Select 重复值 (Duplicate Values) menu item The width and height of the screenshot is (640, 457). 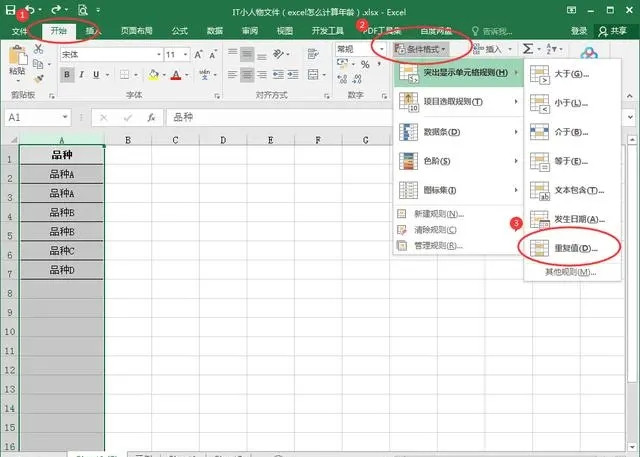(576, 247)
